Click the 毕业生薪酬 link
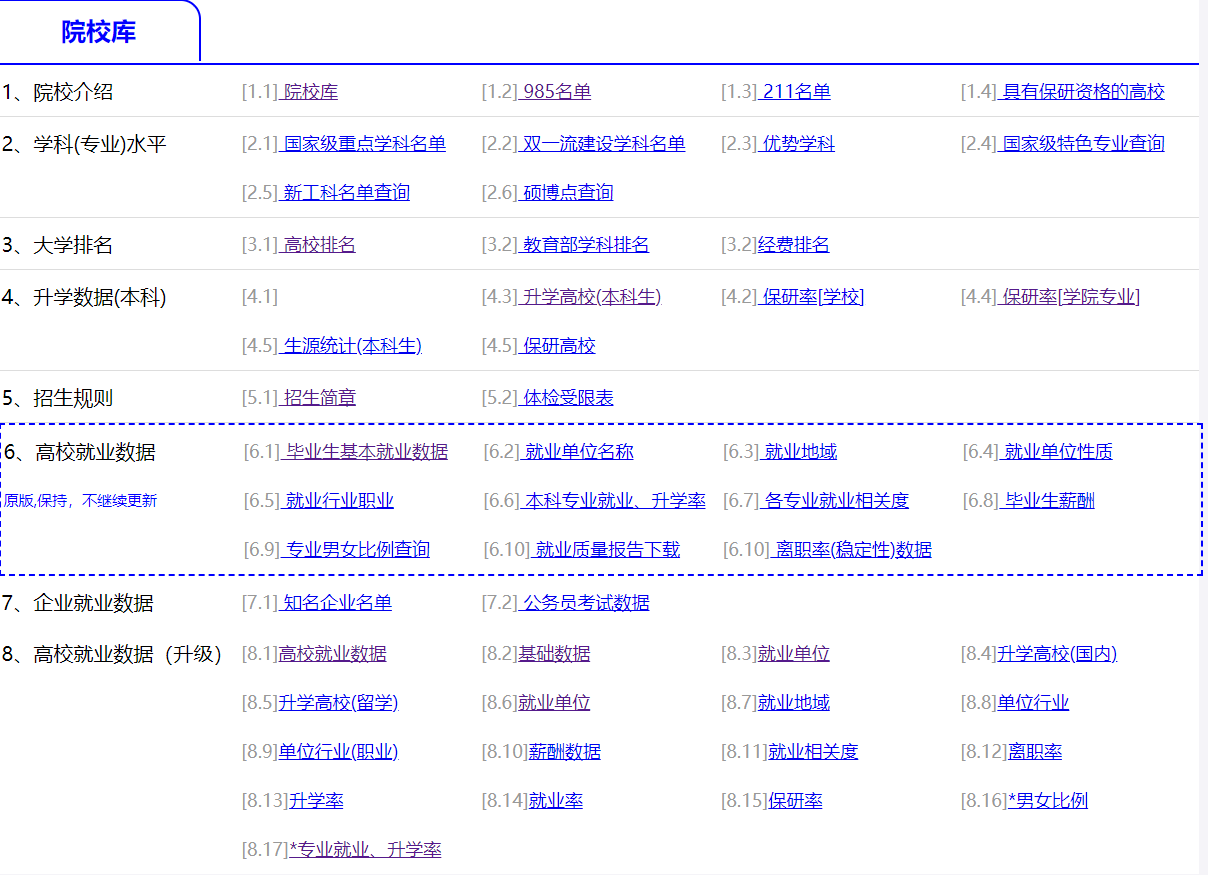 coord(1048,501)
